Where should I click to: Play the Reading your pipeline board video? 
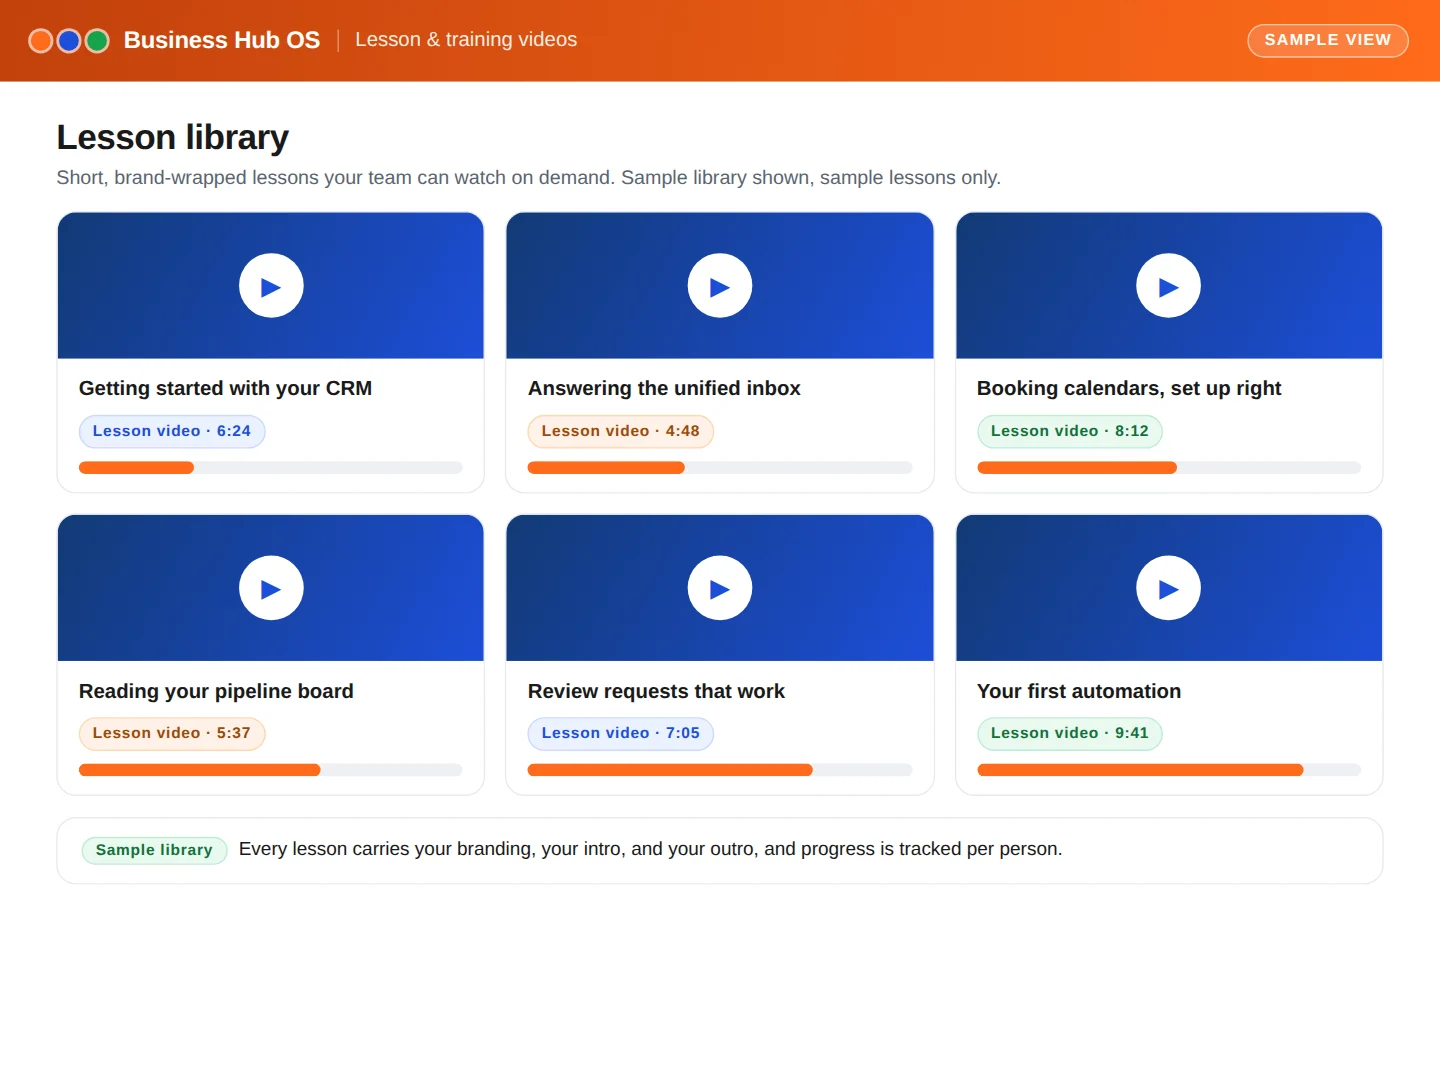coord(271,588)
